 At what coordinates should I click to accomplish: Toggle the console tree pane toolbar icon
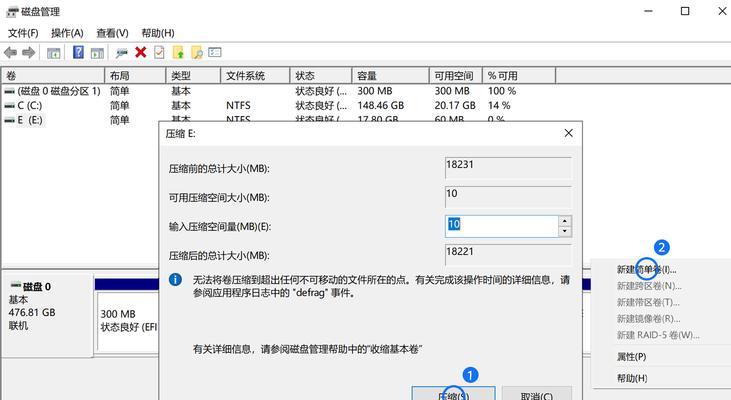(54, 53)
